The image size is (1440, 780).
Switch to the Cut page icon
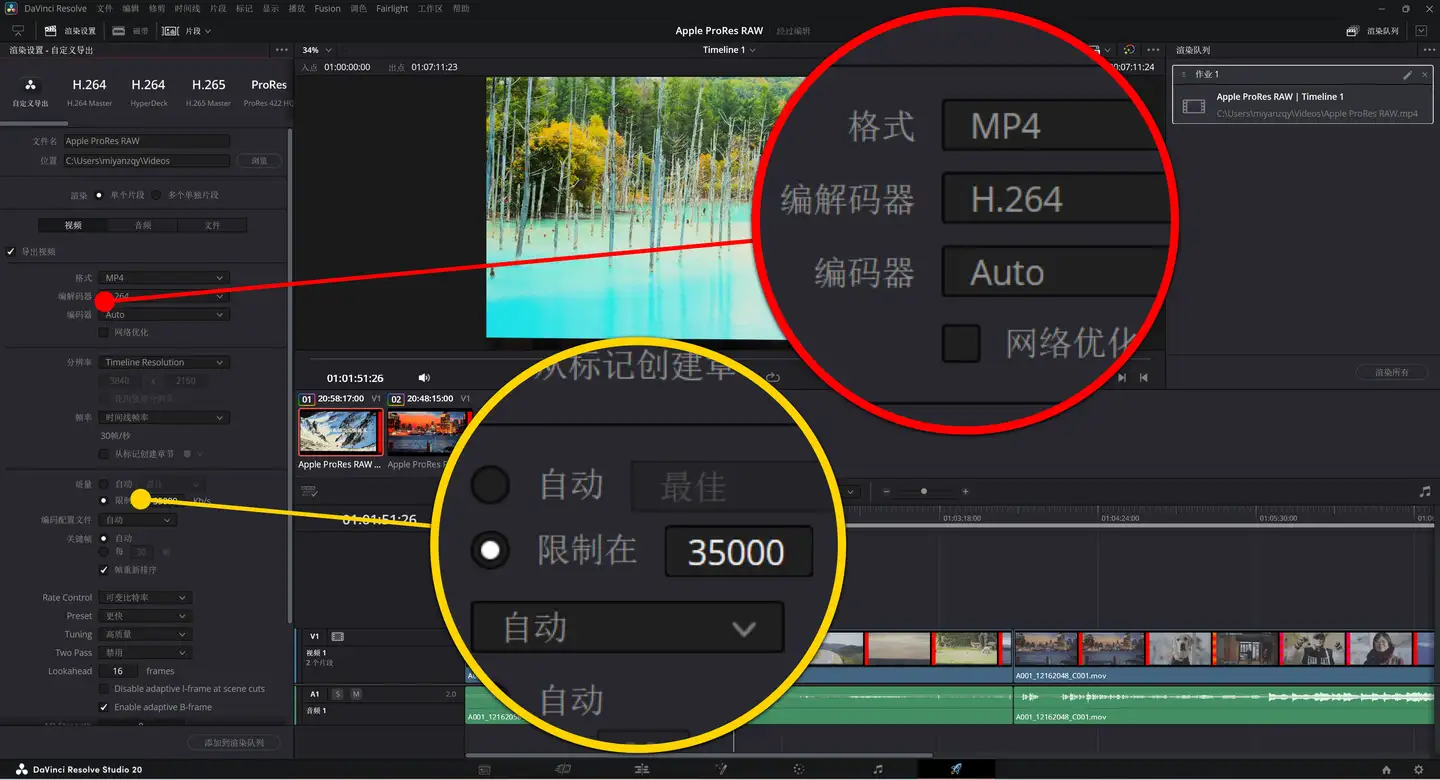563,769
